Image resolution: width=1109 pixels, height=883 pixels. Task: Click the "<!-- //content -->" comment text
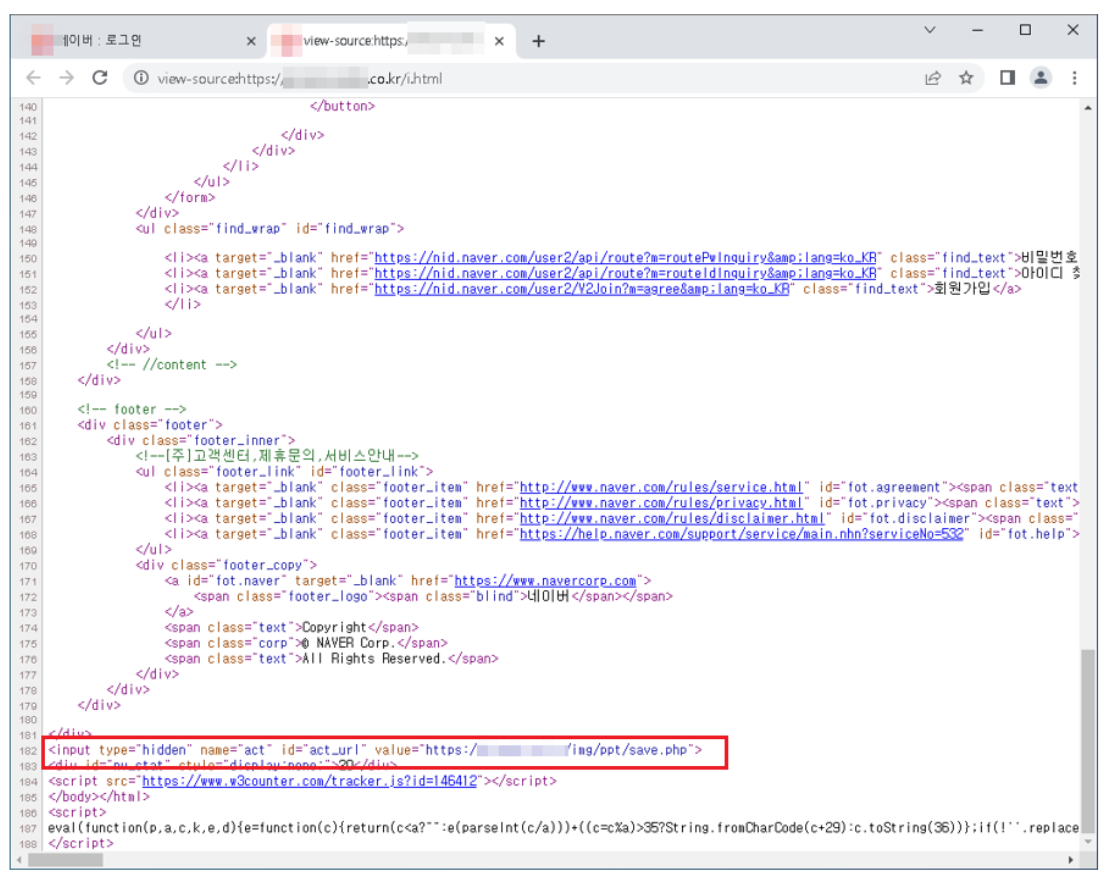(171, 365)
